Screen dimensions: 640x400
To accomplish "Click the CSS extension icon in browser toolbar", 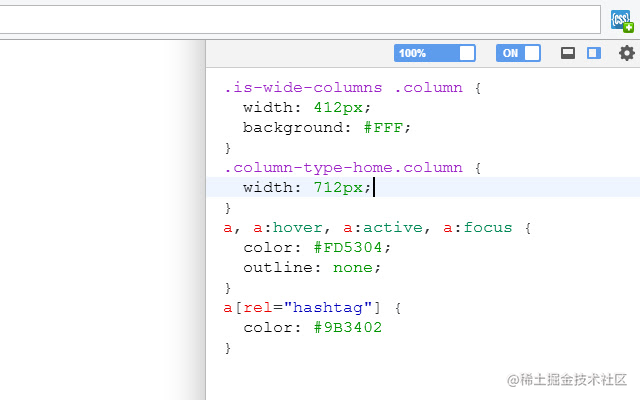I will point(622,20).
